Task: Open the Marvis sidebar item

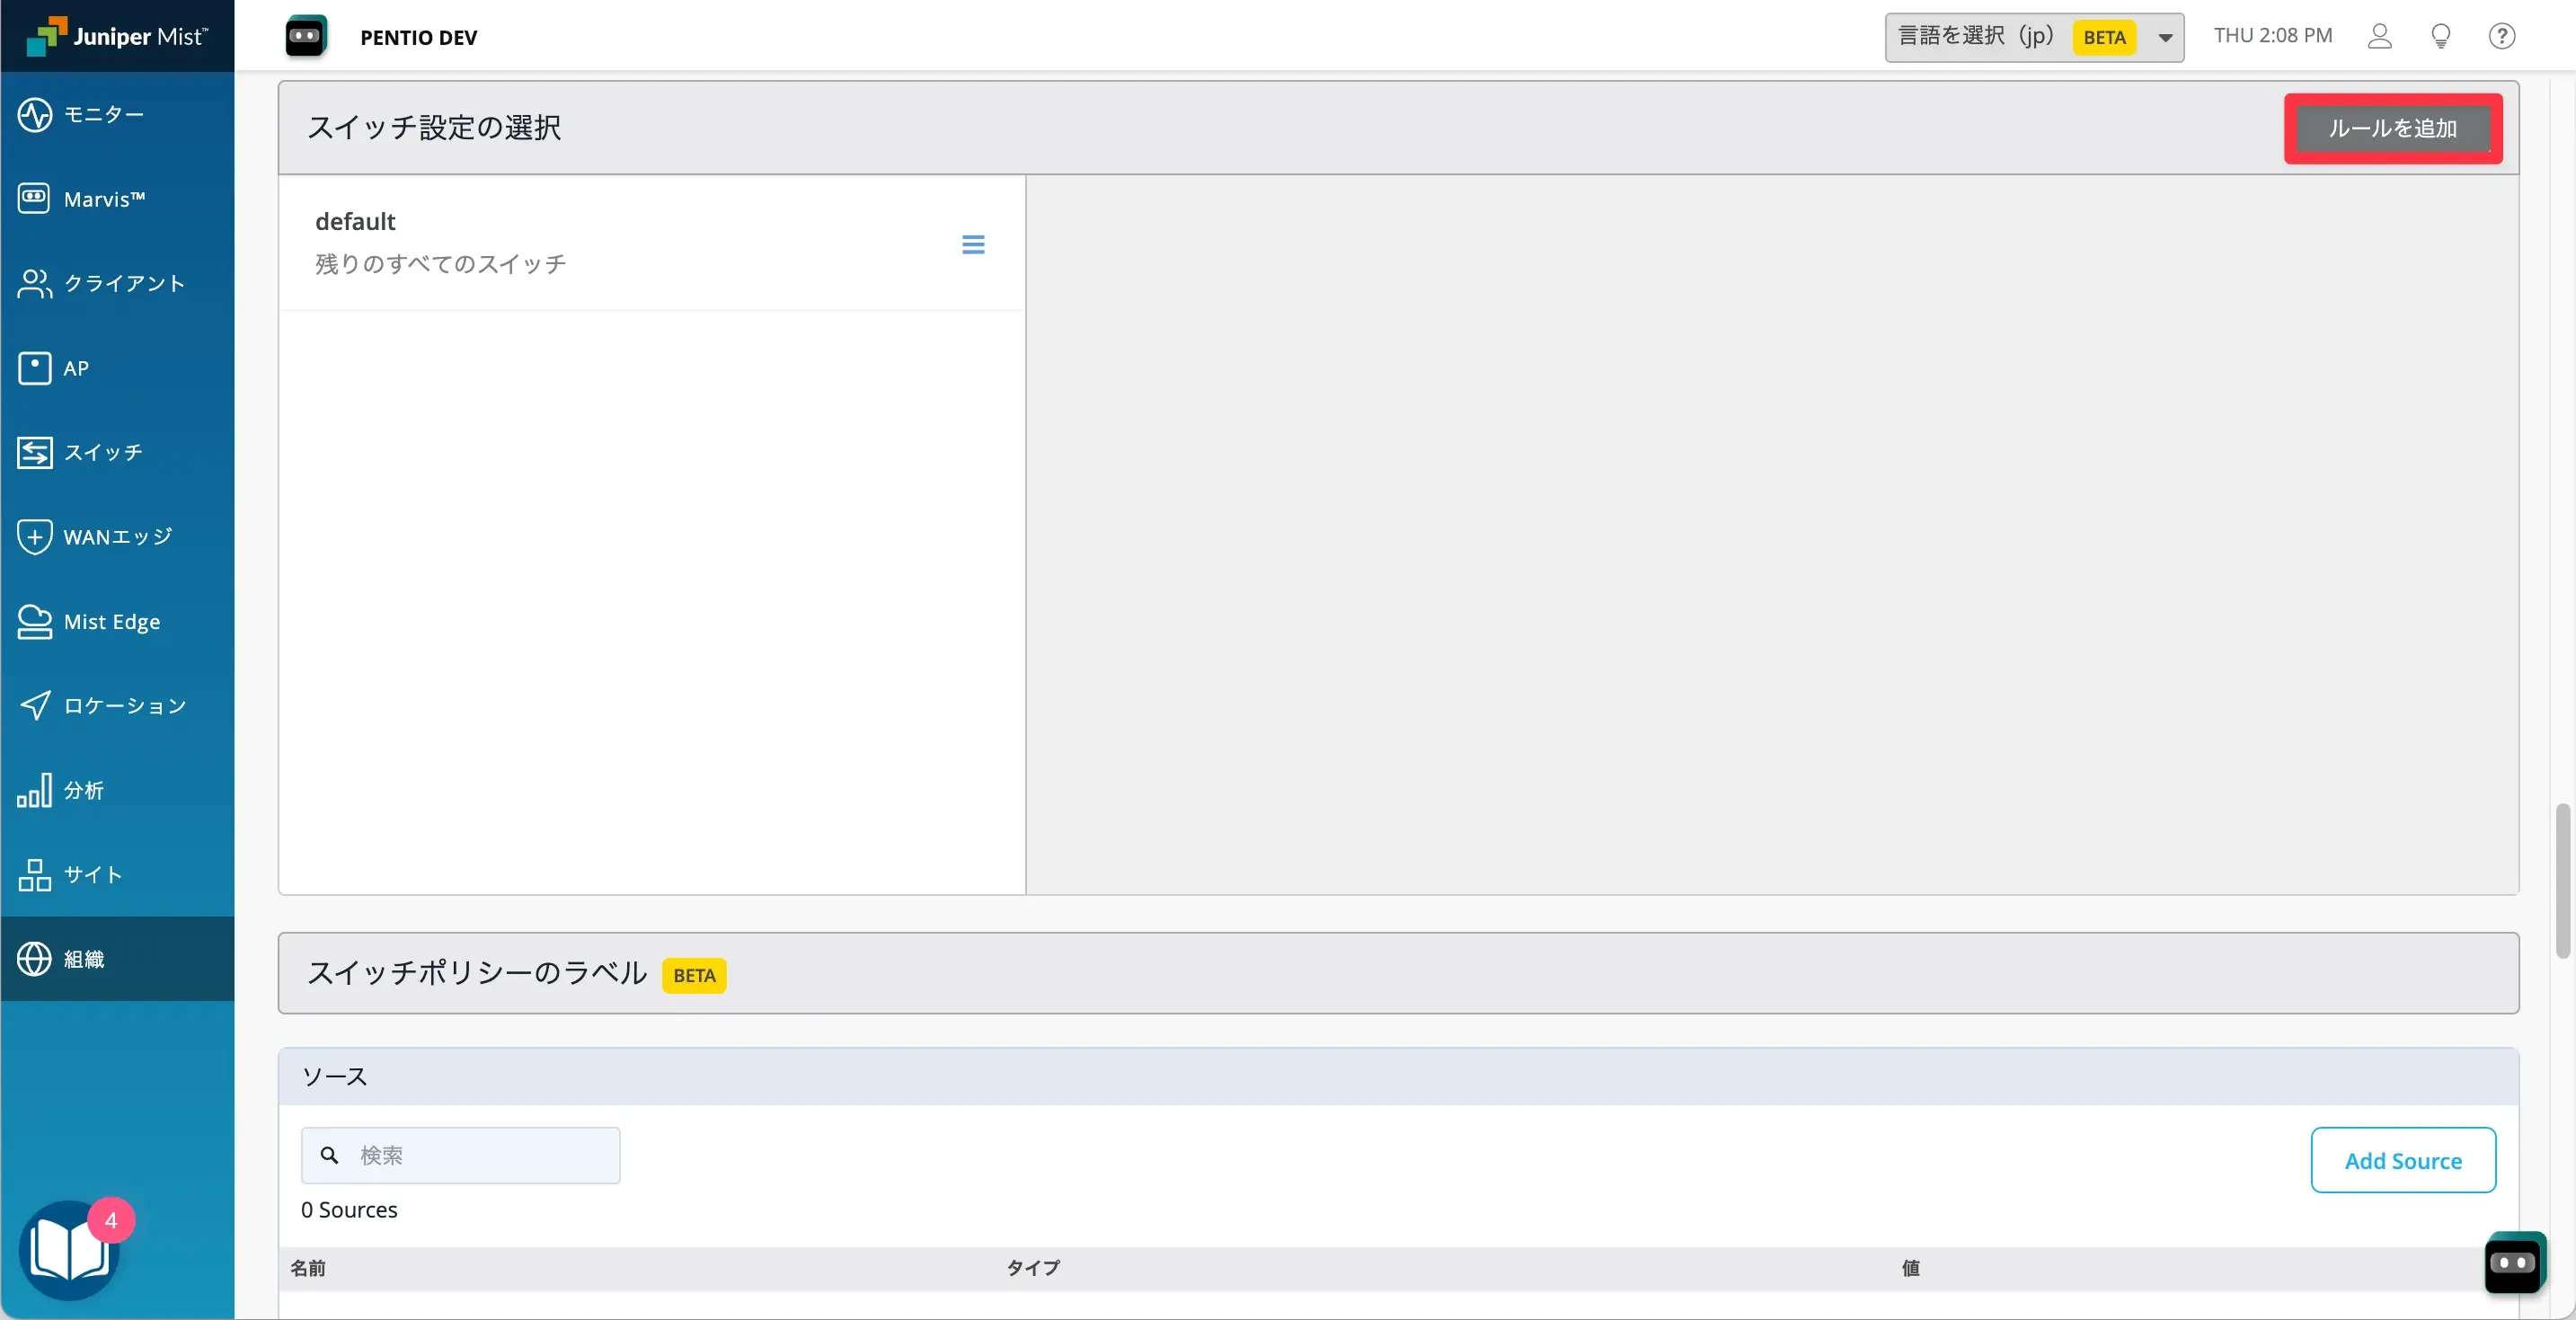Action: click(x=104, y=198)
